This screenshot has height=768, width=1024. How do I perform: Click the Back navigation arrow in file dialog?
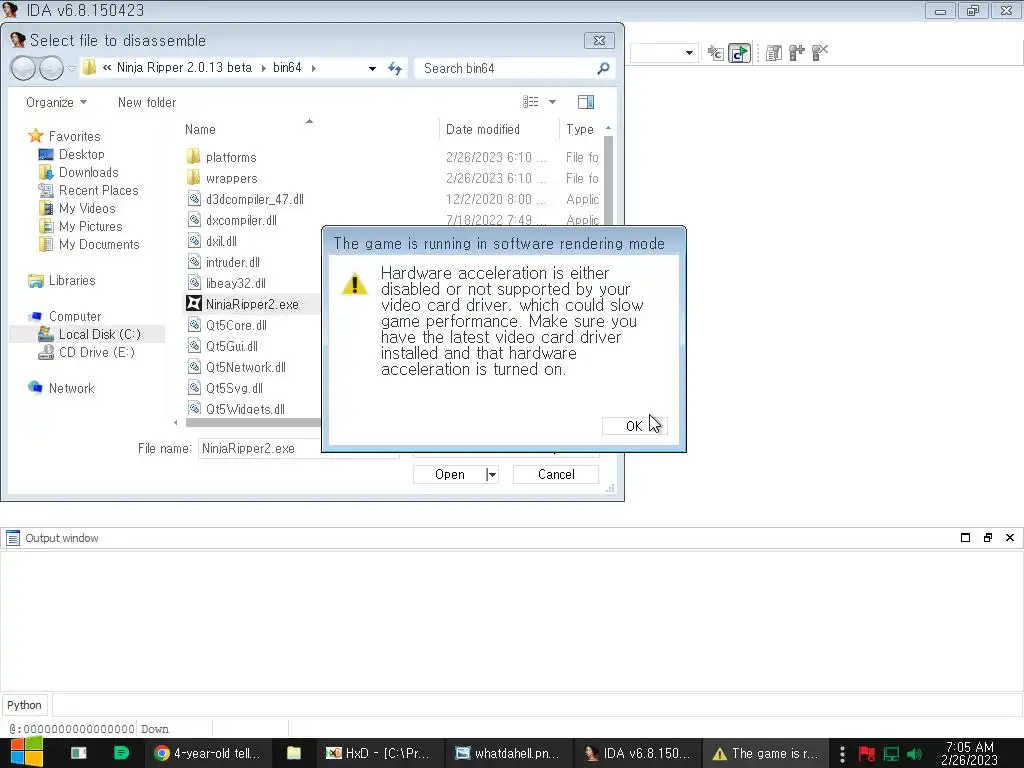pos(24,68)
